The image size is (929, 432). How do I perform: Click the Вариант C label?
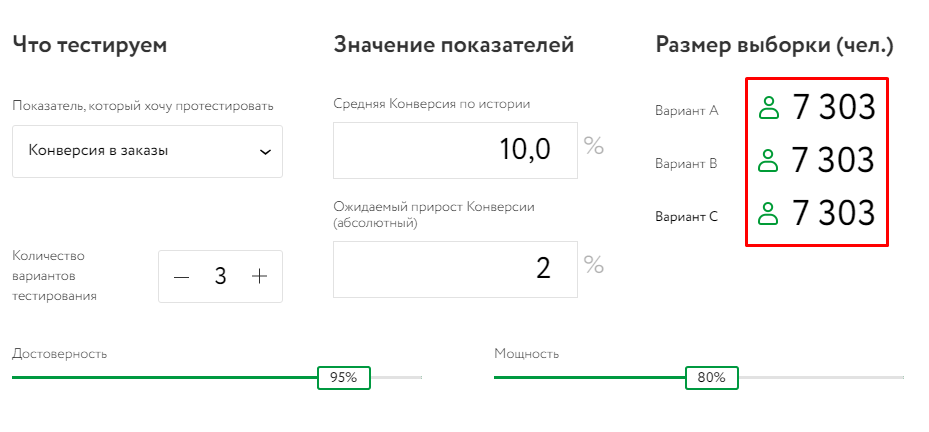pos(686,215)
